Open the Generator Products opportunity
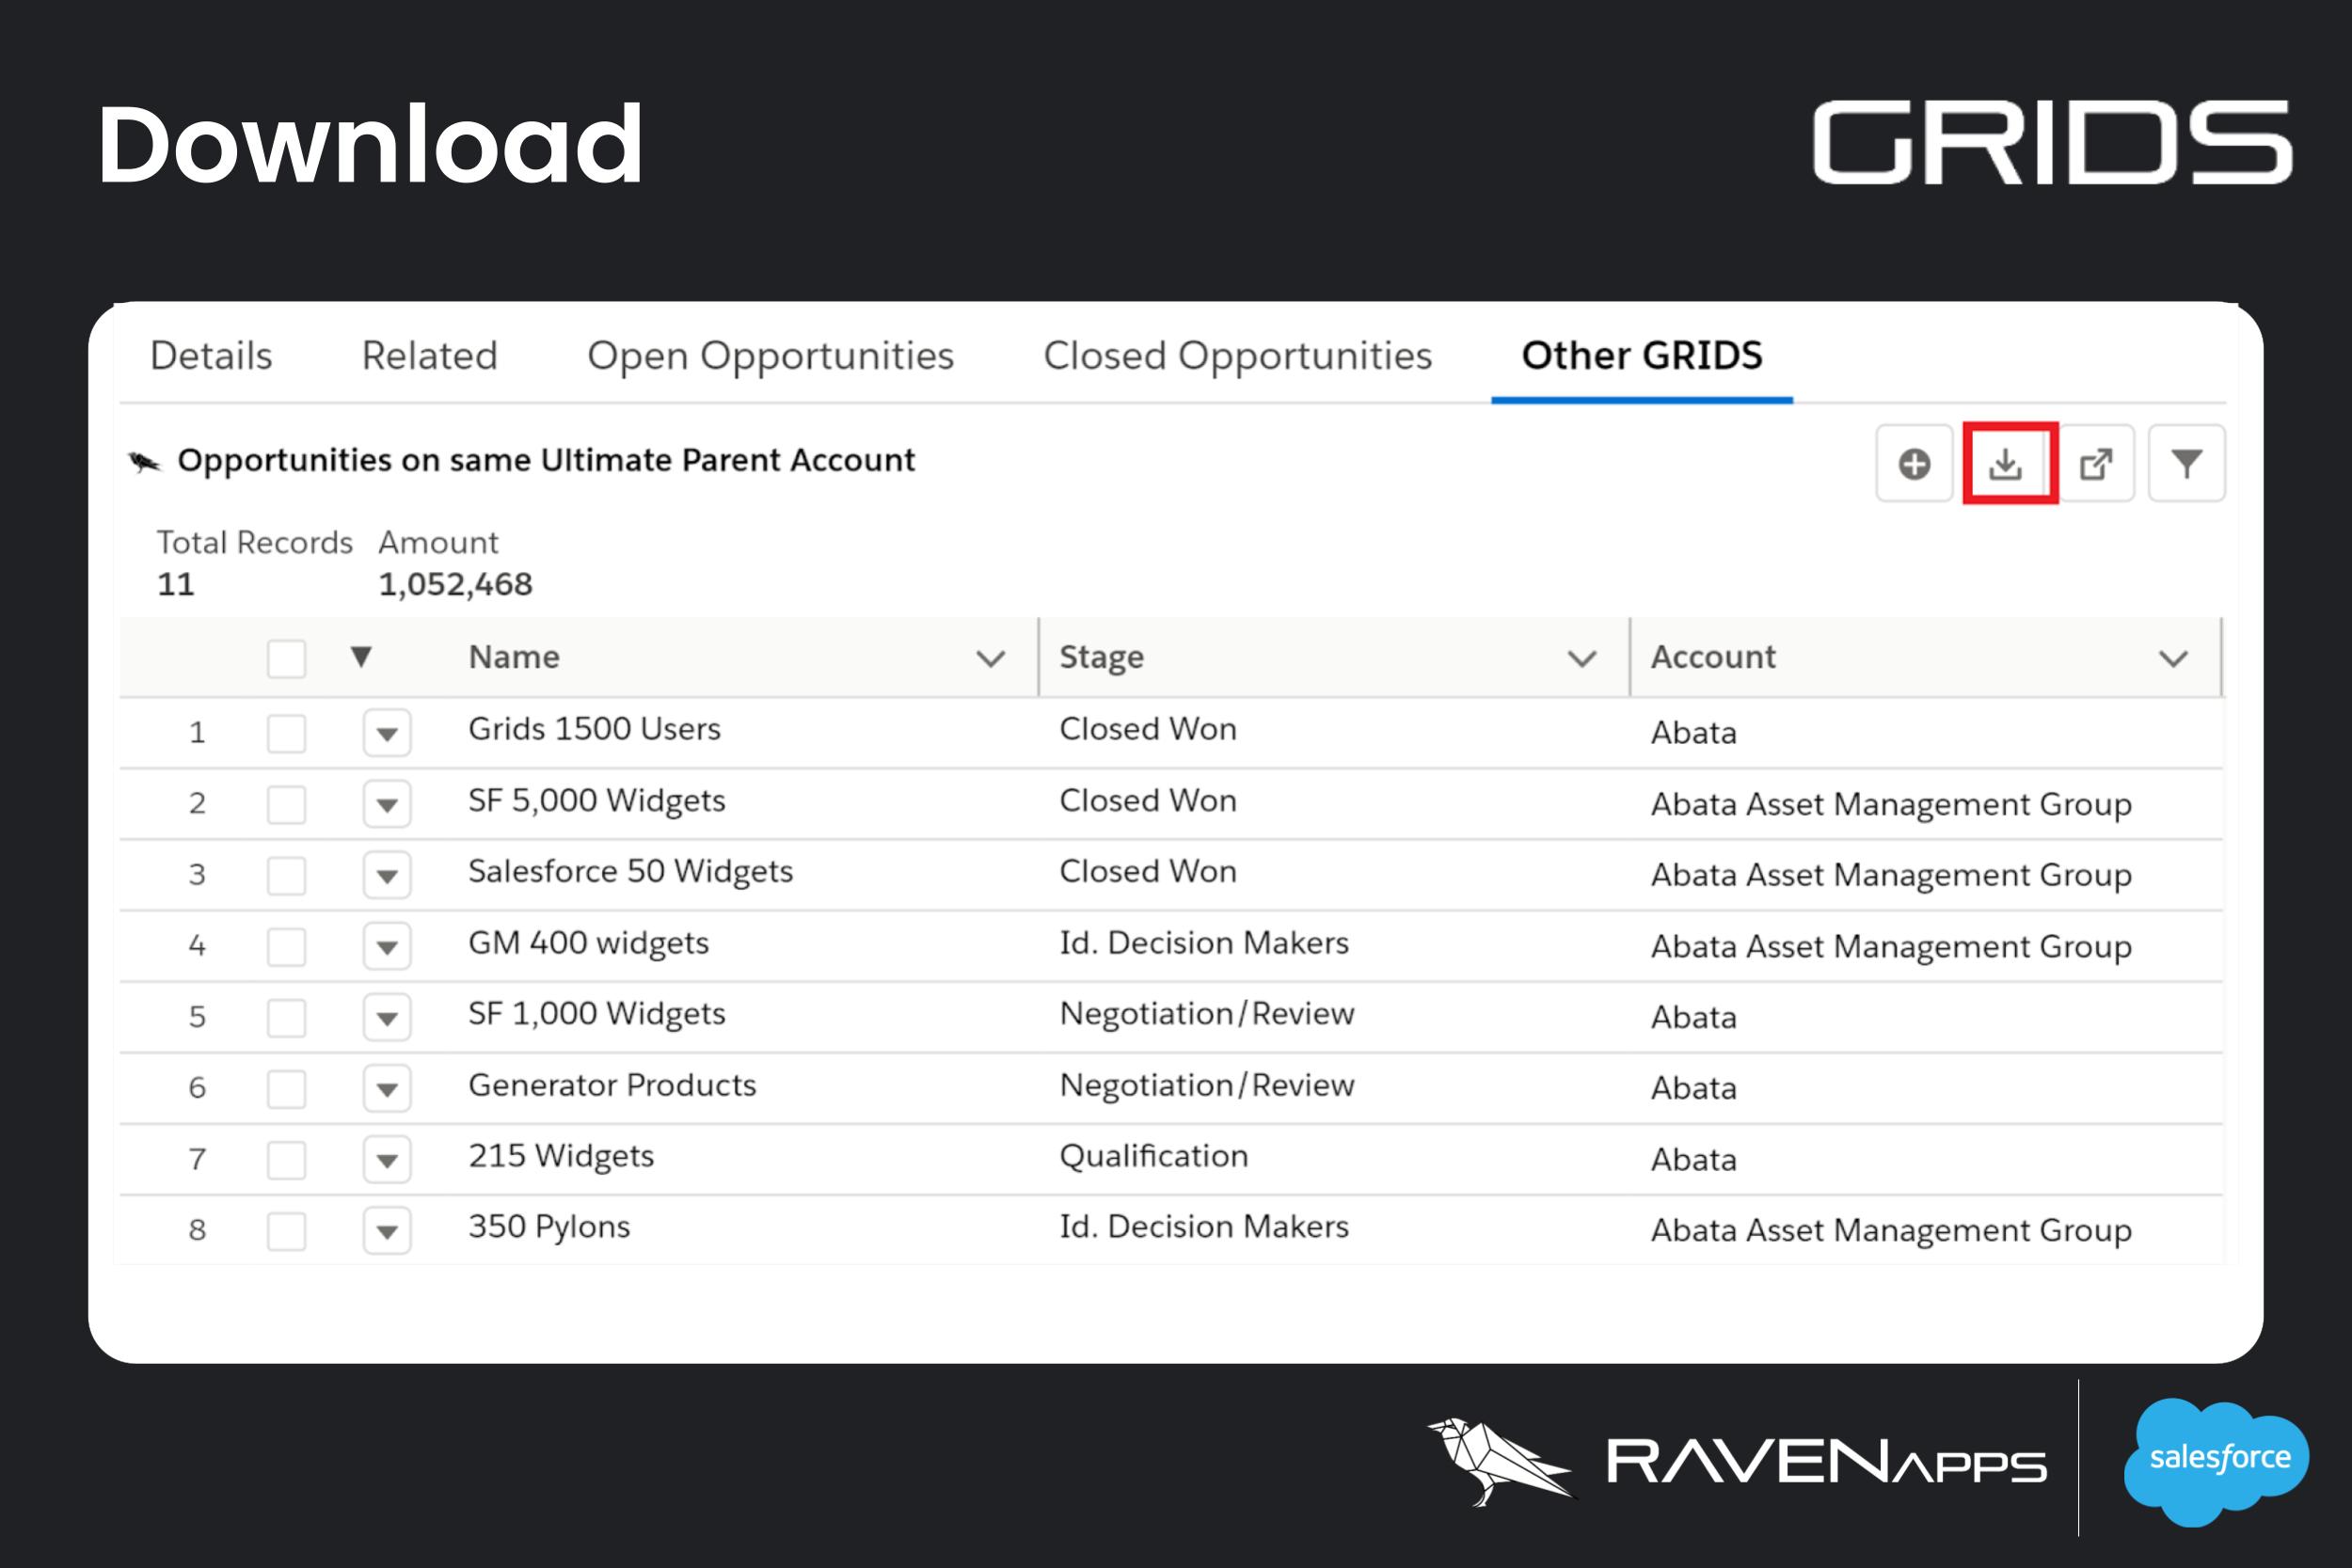 tap(612, 1085)
